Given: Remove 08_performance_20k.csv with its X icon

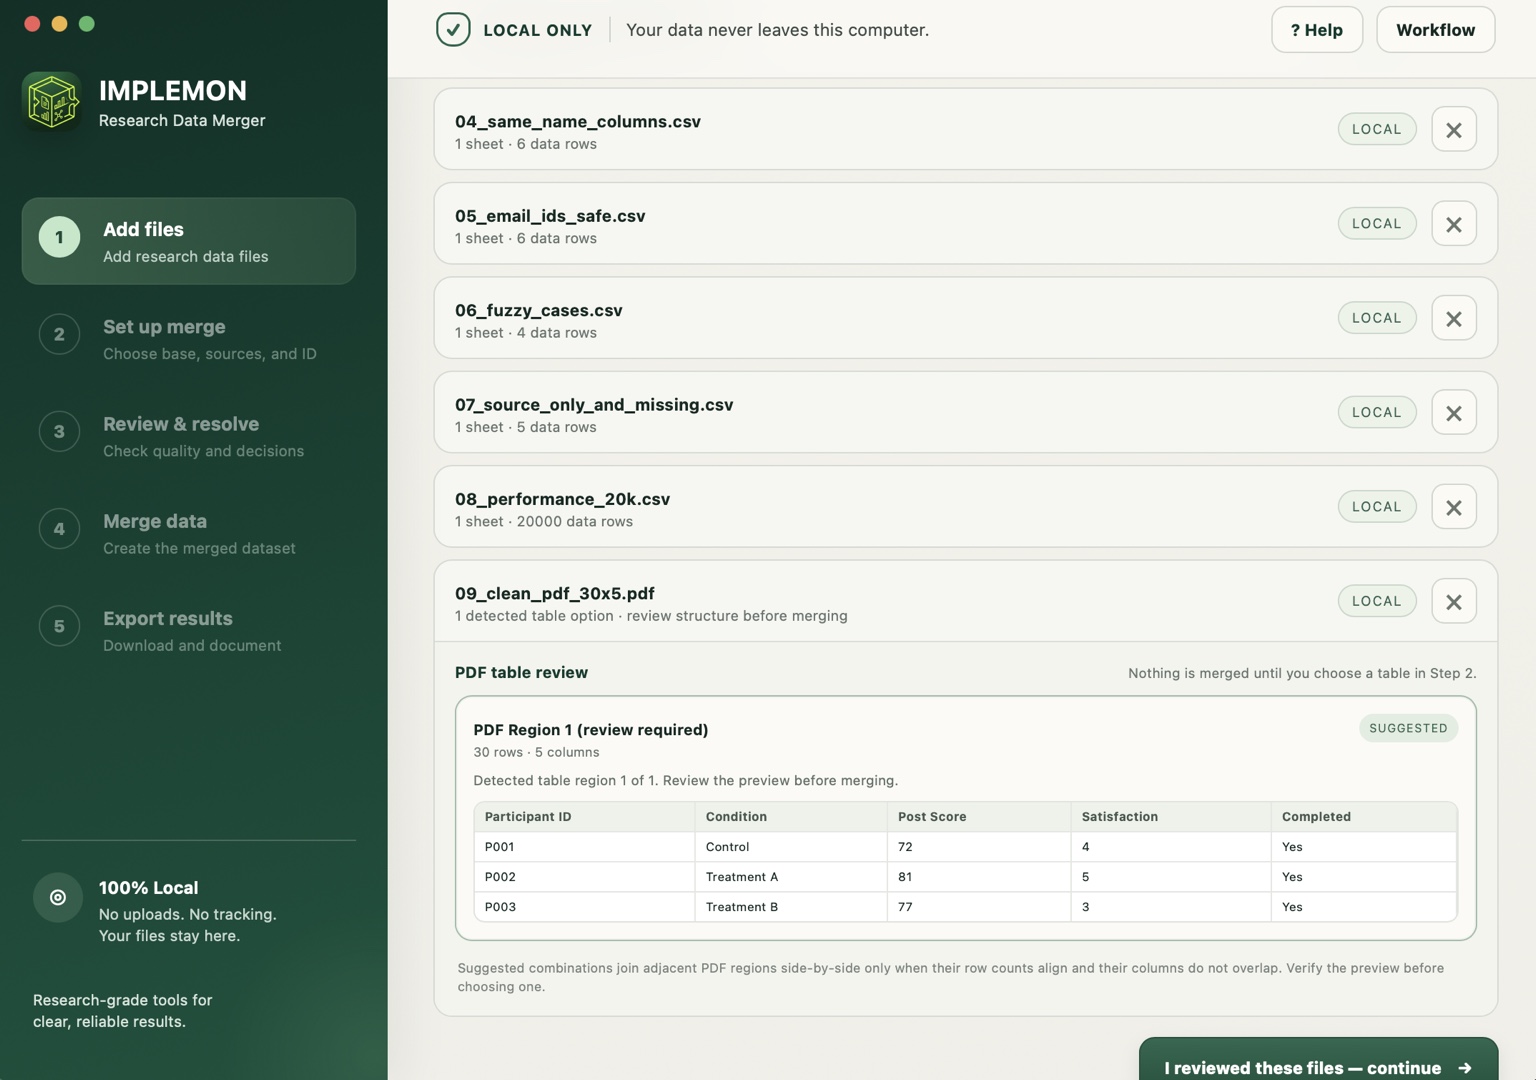Looking at the screenshot, I should (1454, 507).
